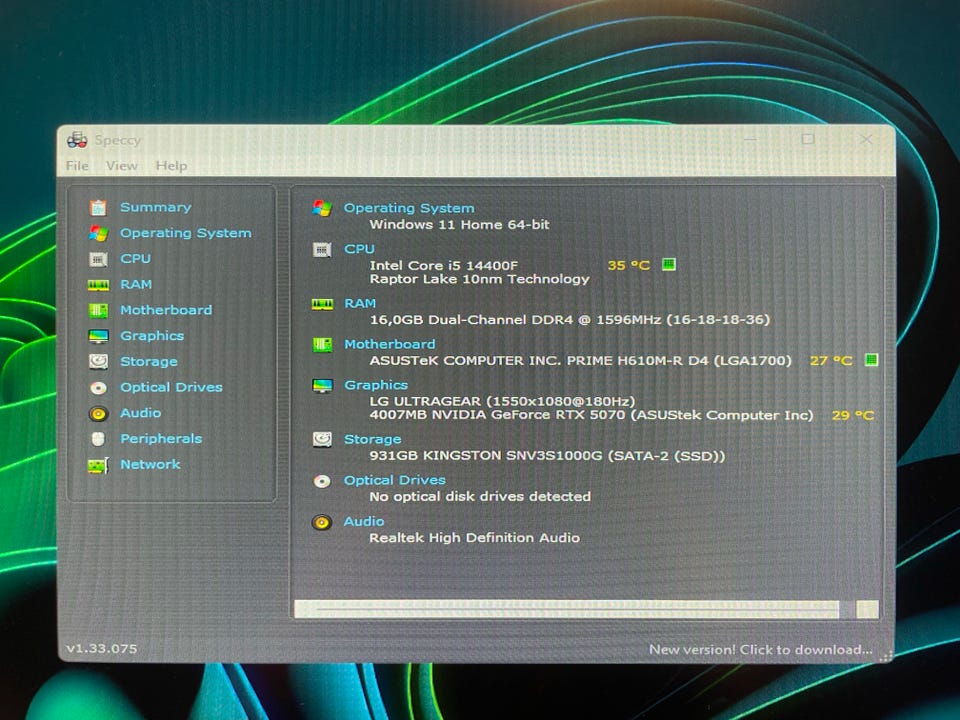
Task: Click the LG ULTRAGEAR monitor line
Action: pos(502,401)
